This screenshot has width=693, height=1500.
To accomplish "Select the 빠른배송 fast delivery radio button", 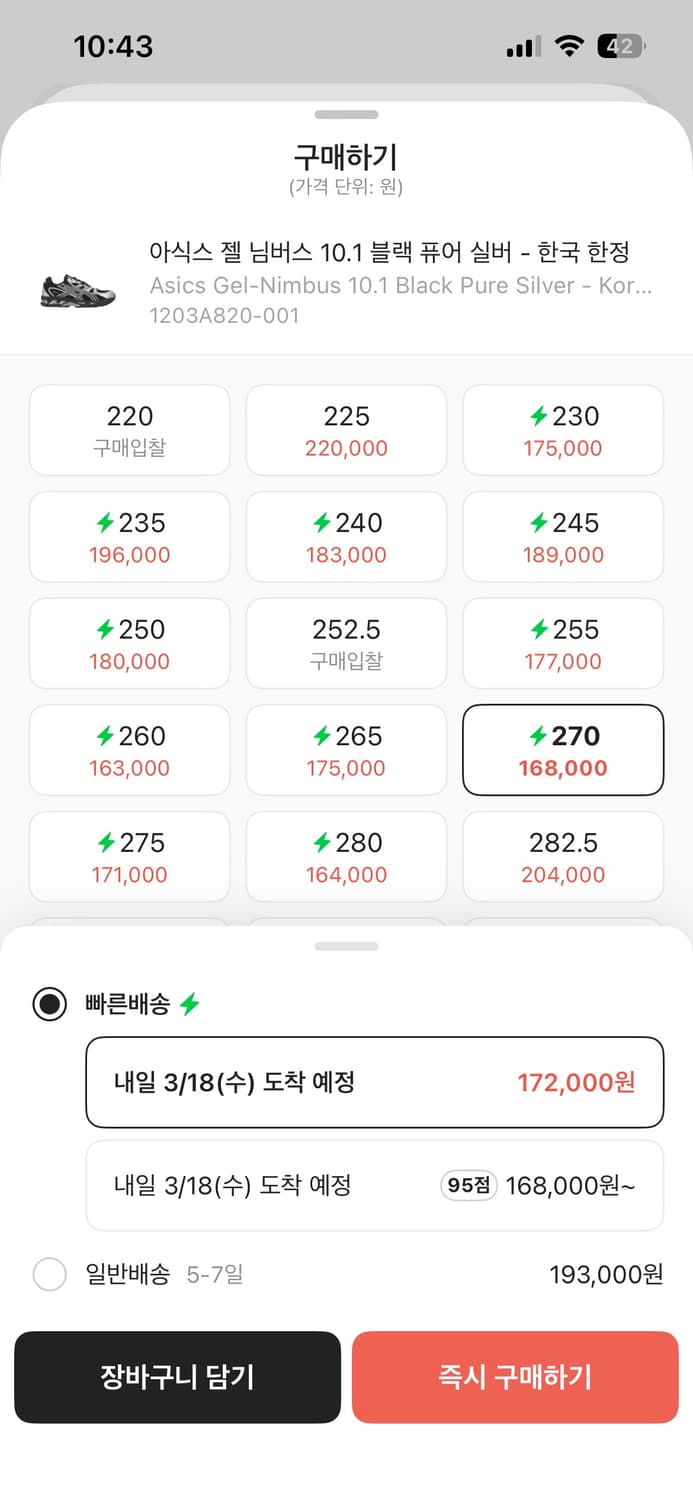I will click(49, 1004).
